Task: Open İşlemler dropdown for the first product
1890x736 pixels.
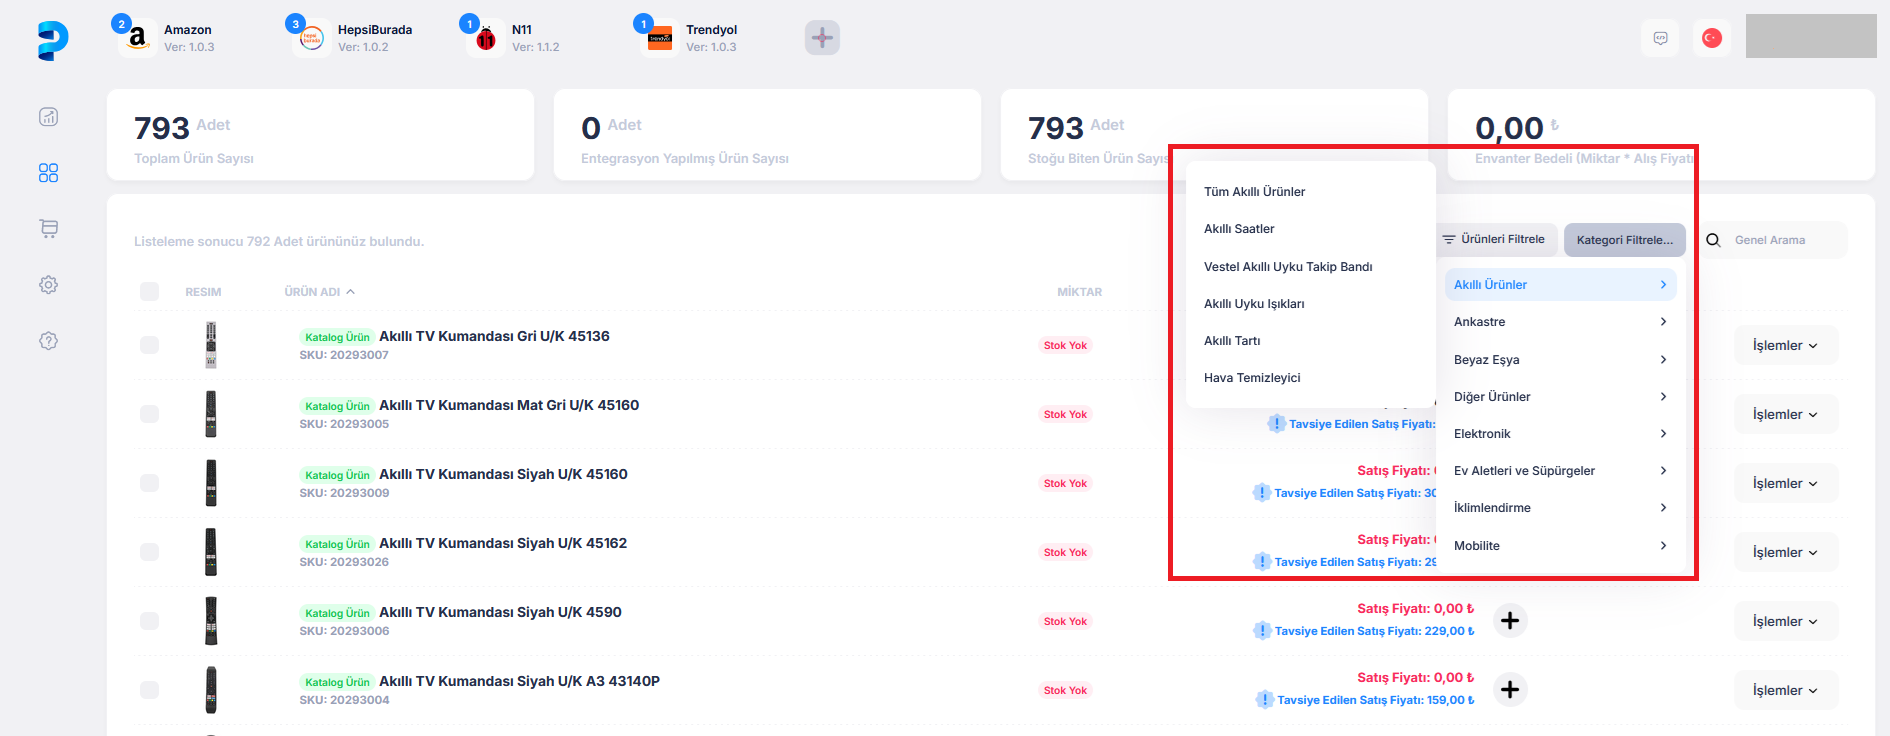Action: point(1785,345)
